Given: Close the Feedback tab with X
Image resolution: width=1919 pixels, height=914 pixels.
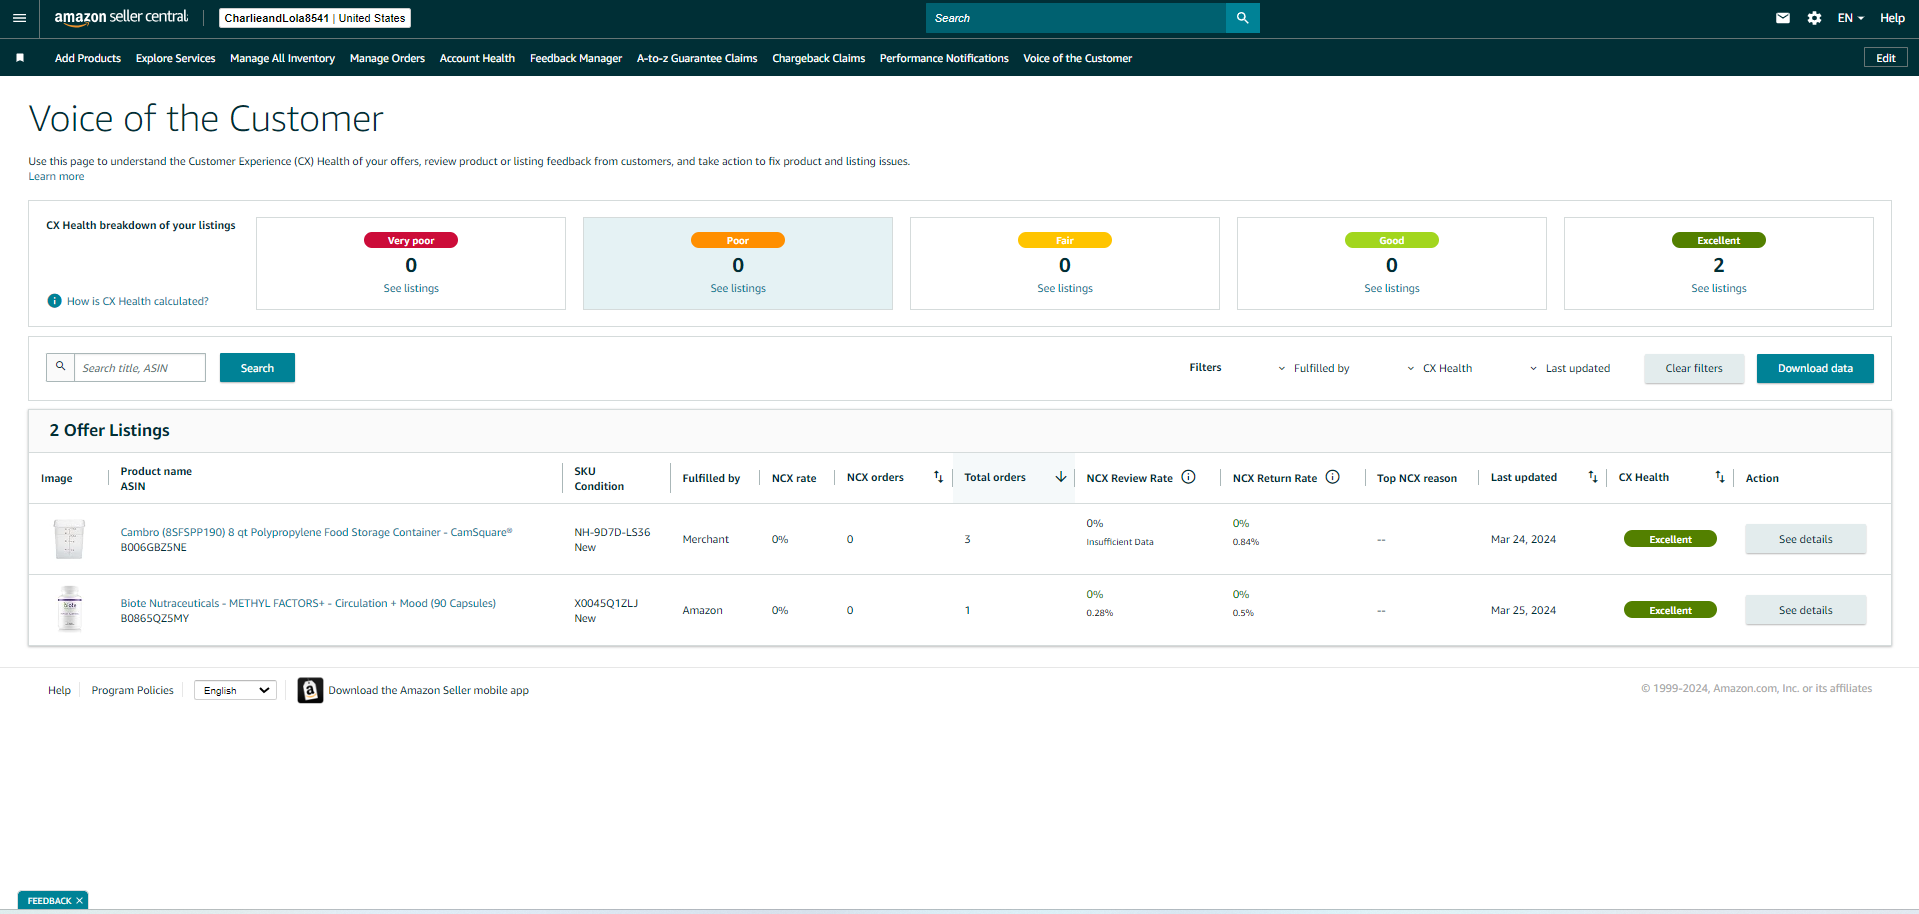Looking at the screenshot, I should pos(80,901).
